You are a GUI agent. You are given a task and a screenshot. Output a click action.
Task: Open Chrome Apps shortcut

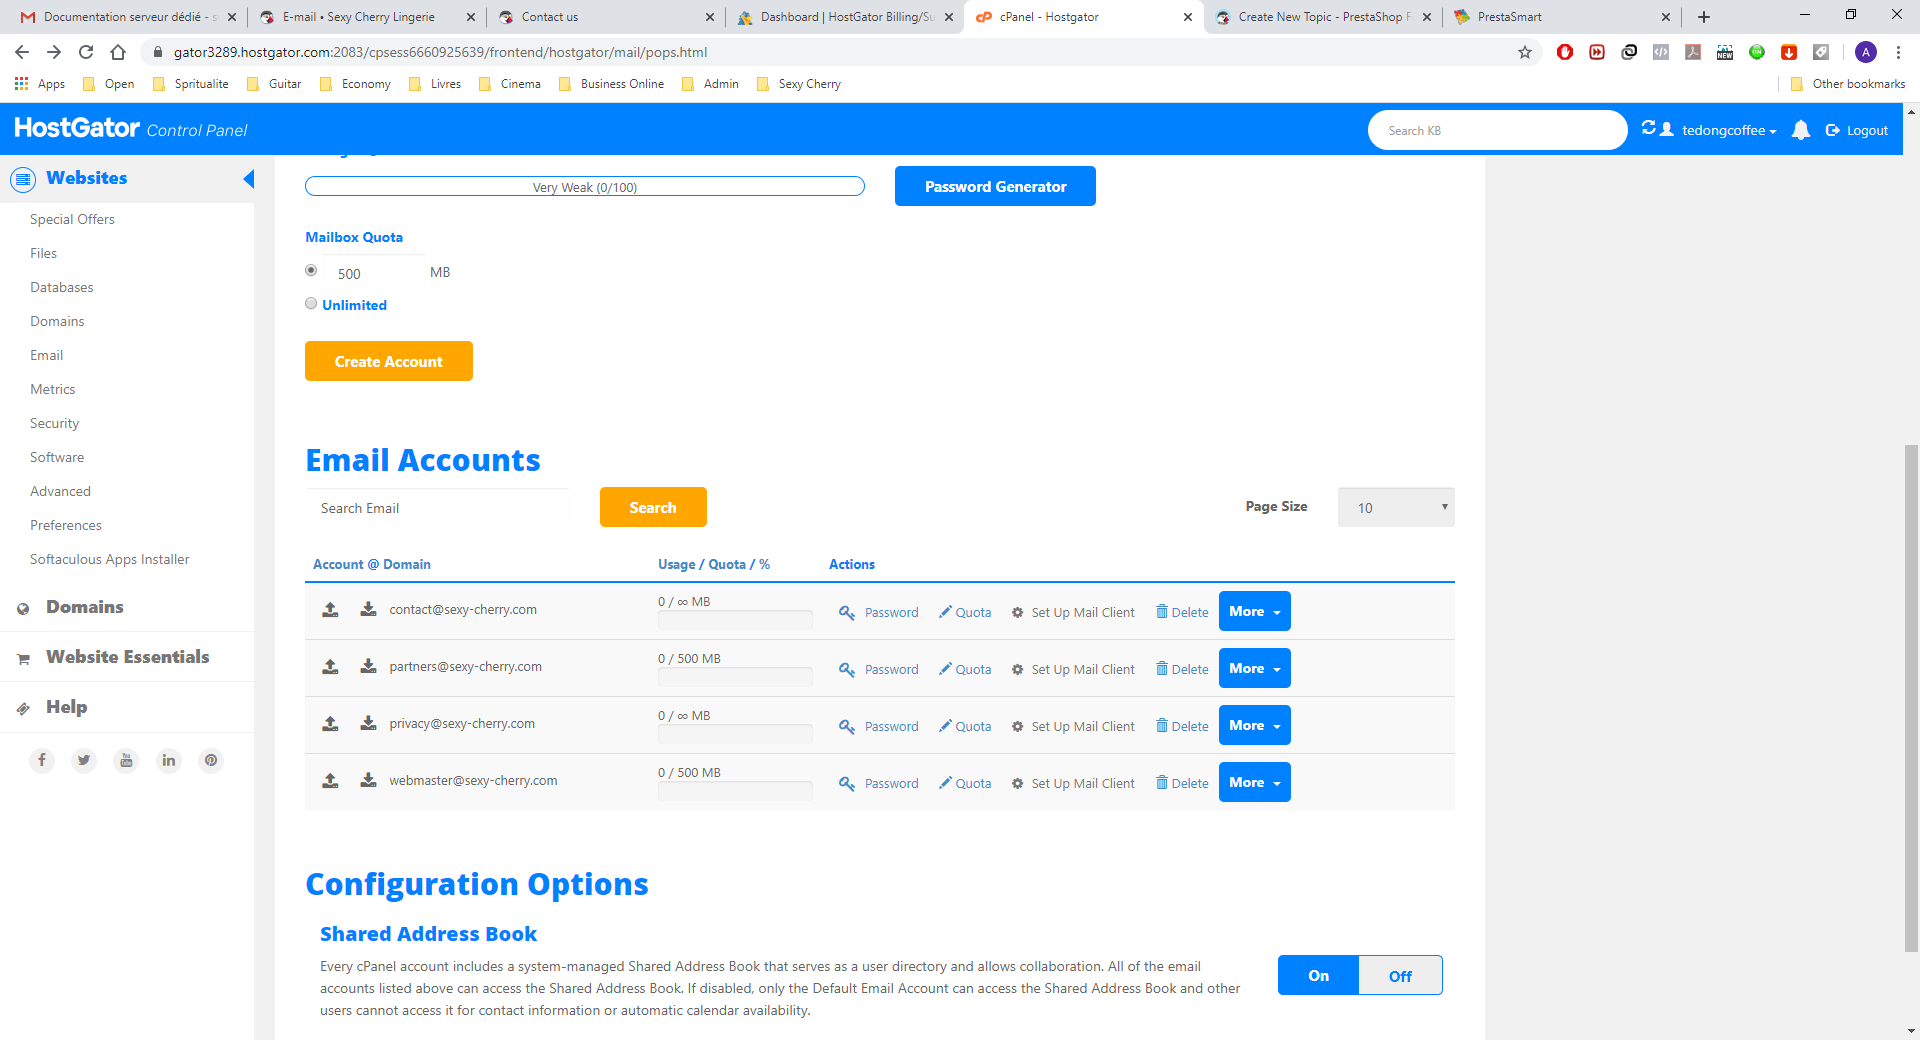[40, 84]
